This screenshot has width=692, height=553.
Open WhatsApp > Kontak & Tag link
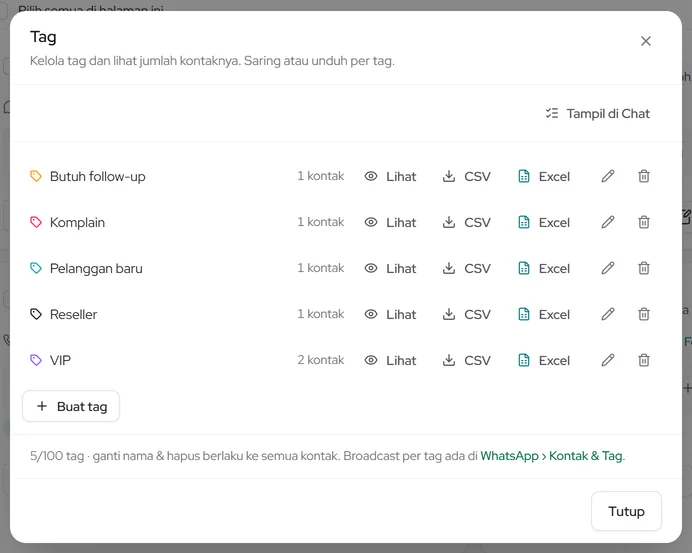[x=552, y=455]
